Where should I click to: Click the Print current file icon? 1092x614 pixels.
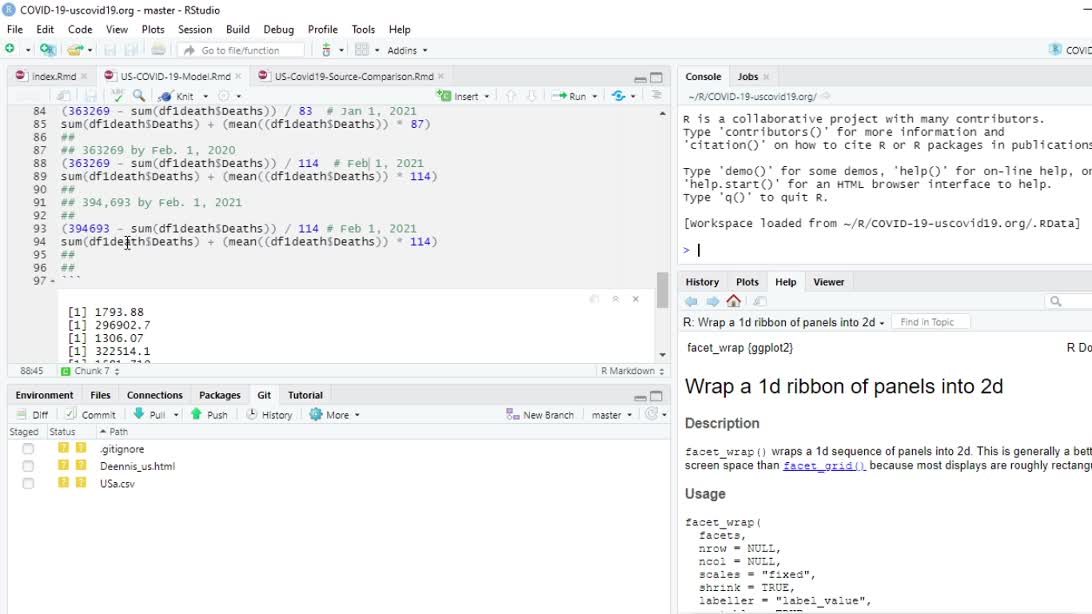[x=158, y=49]
